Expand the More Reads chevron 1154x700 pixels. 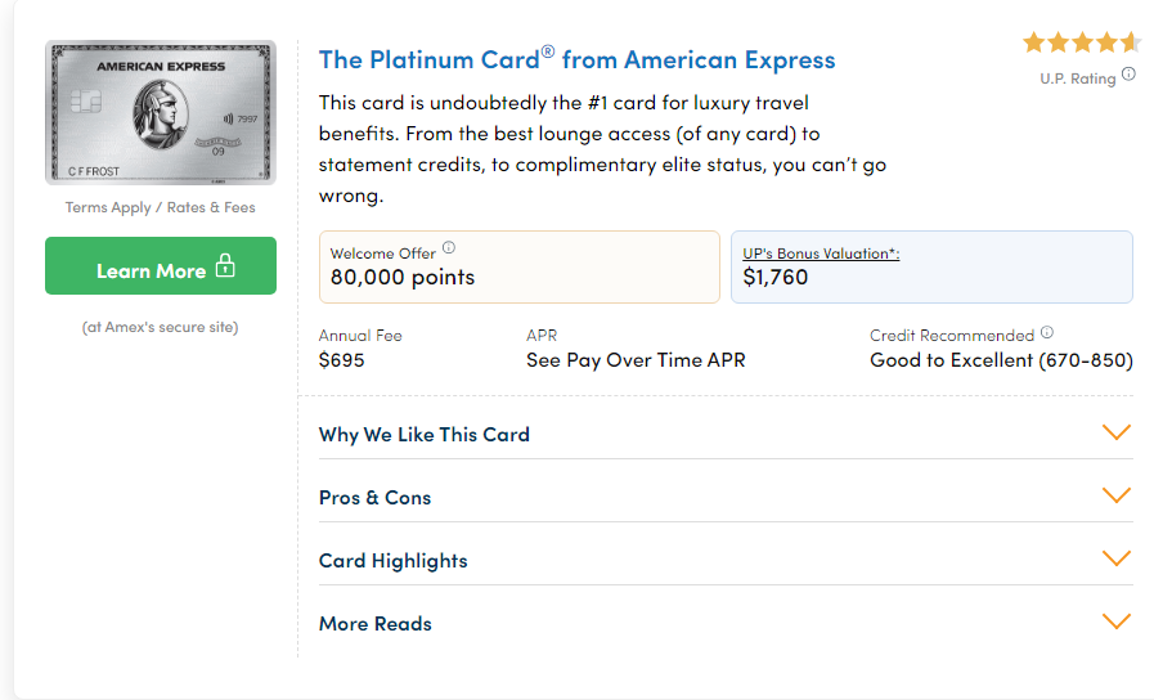coord(1116,622)
